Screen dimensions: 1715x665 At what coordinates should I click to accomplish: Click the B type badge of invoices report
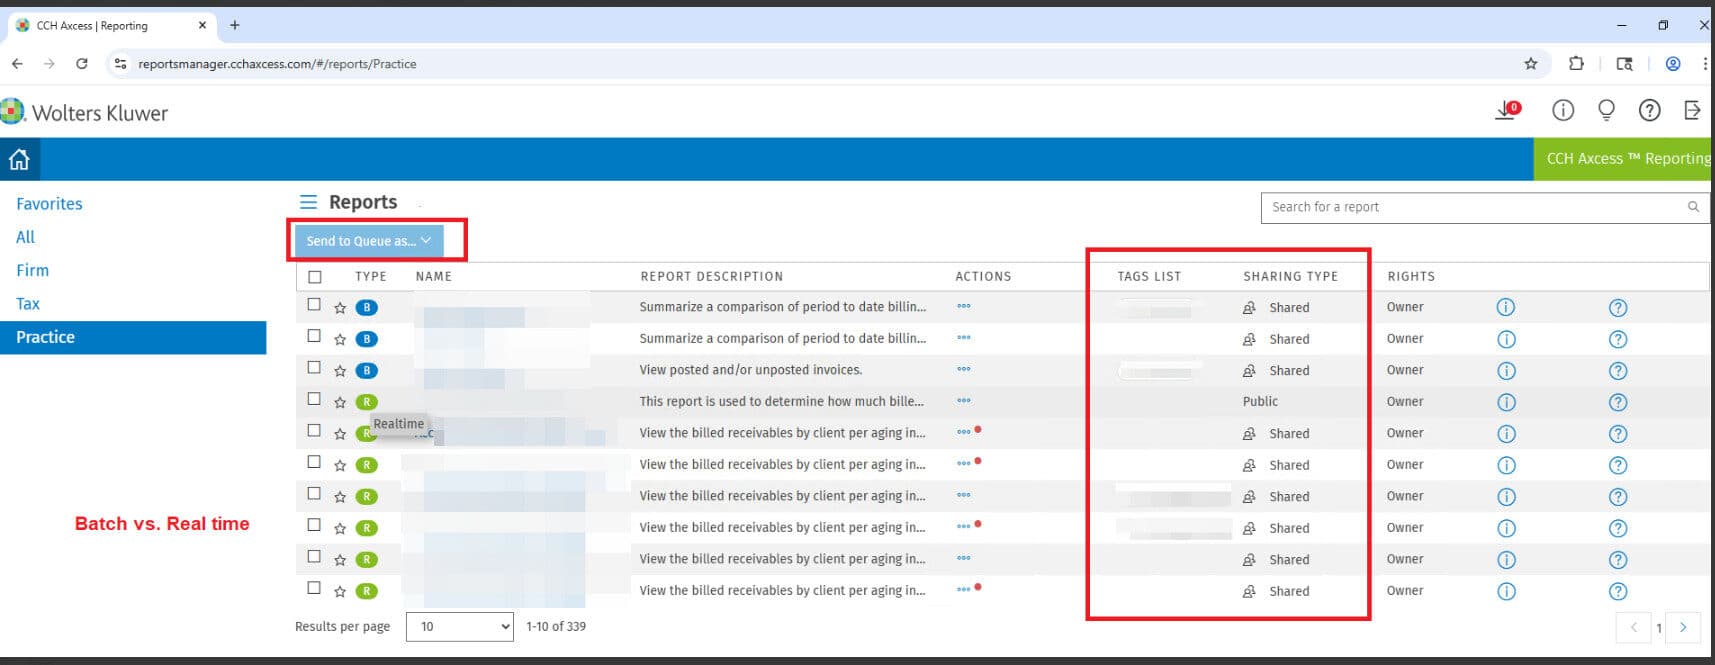pyautogui.click(x=367, y=370)
